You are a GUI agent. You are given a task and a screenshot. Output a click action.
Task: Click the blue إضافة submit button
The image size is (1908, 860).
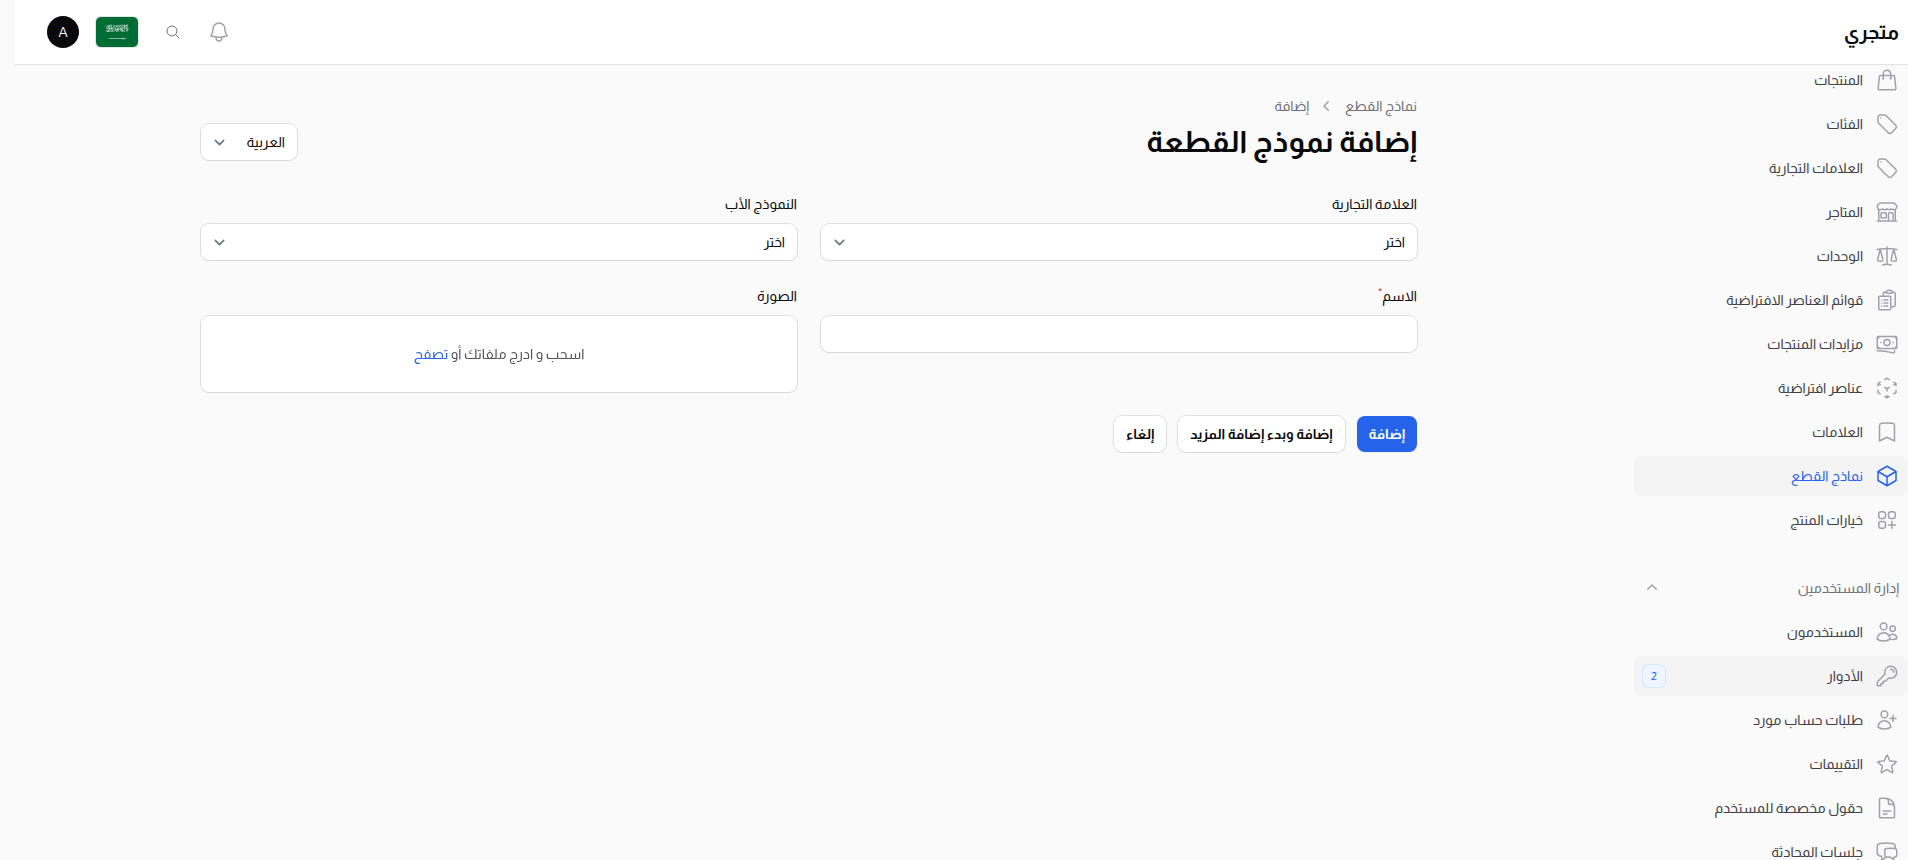pos(1387,434)
